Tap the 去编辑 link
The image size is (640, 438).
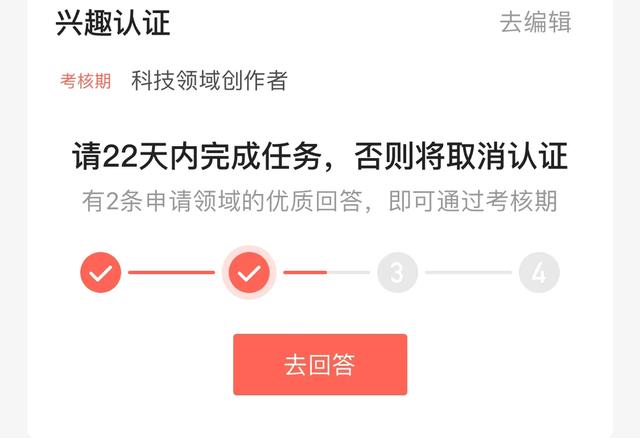(536, 22)
